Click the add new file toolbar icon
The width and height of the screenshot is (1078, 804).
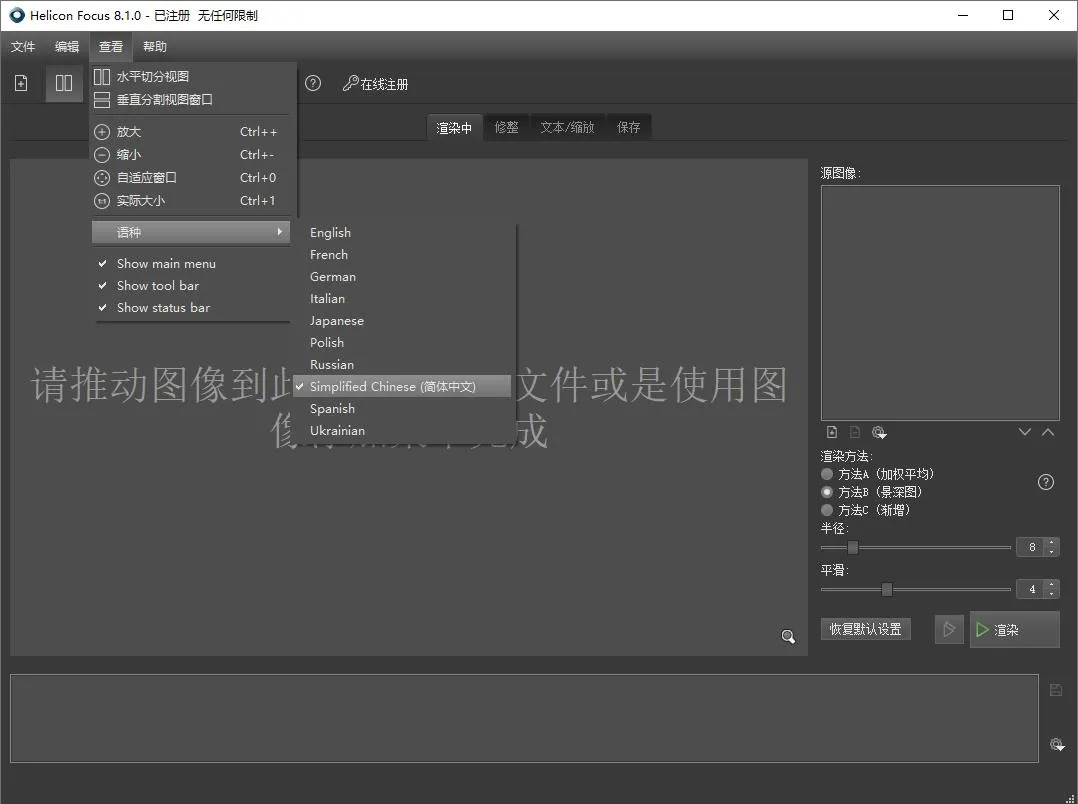[x=21, y=84]
